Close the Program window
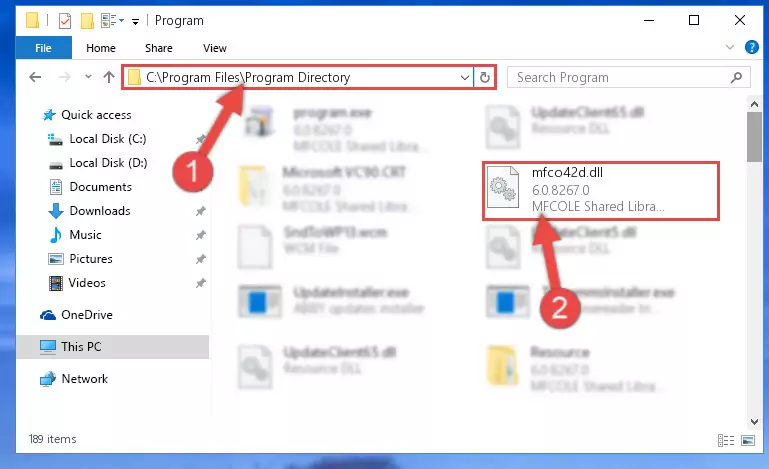769x469 pixels. (x=740, y=21)
